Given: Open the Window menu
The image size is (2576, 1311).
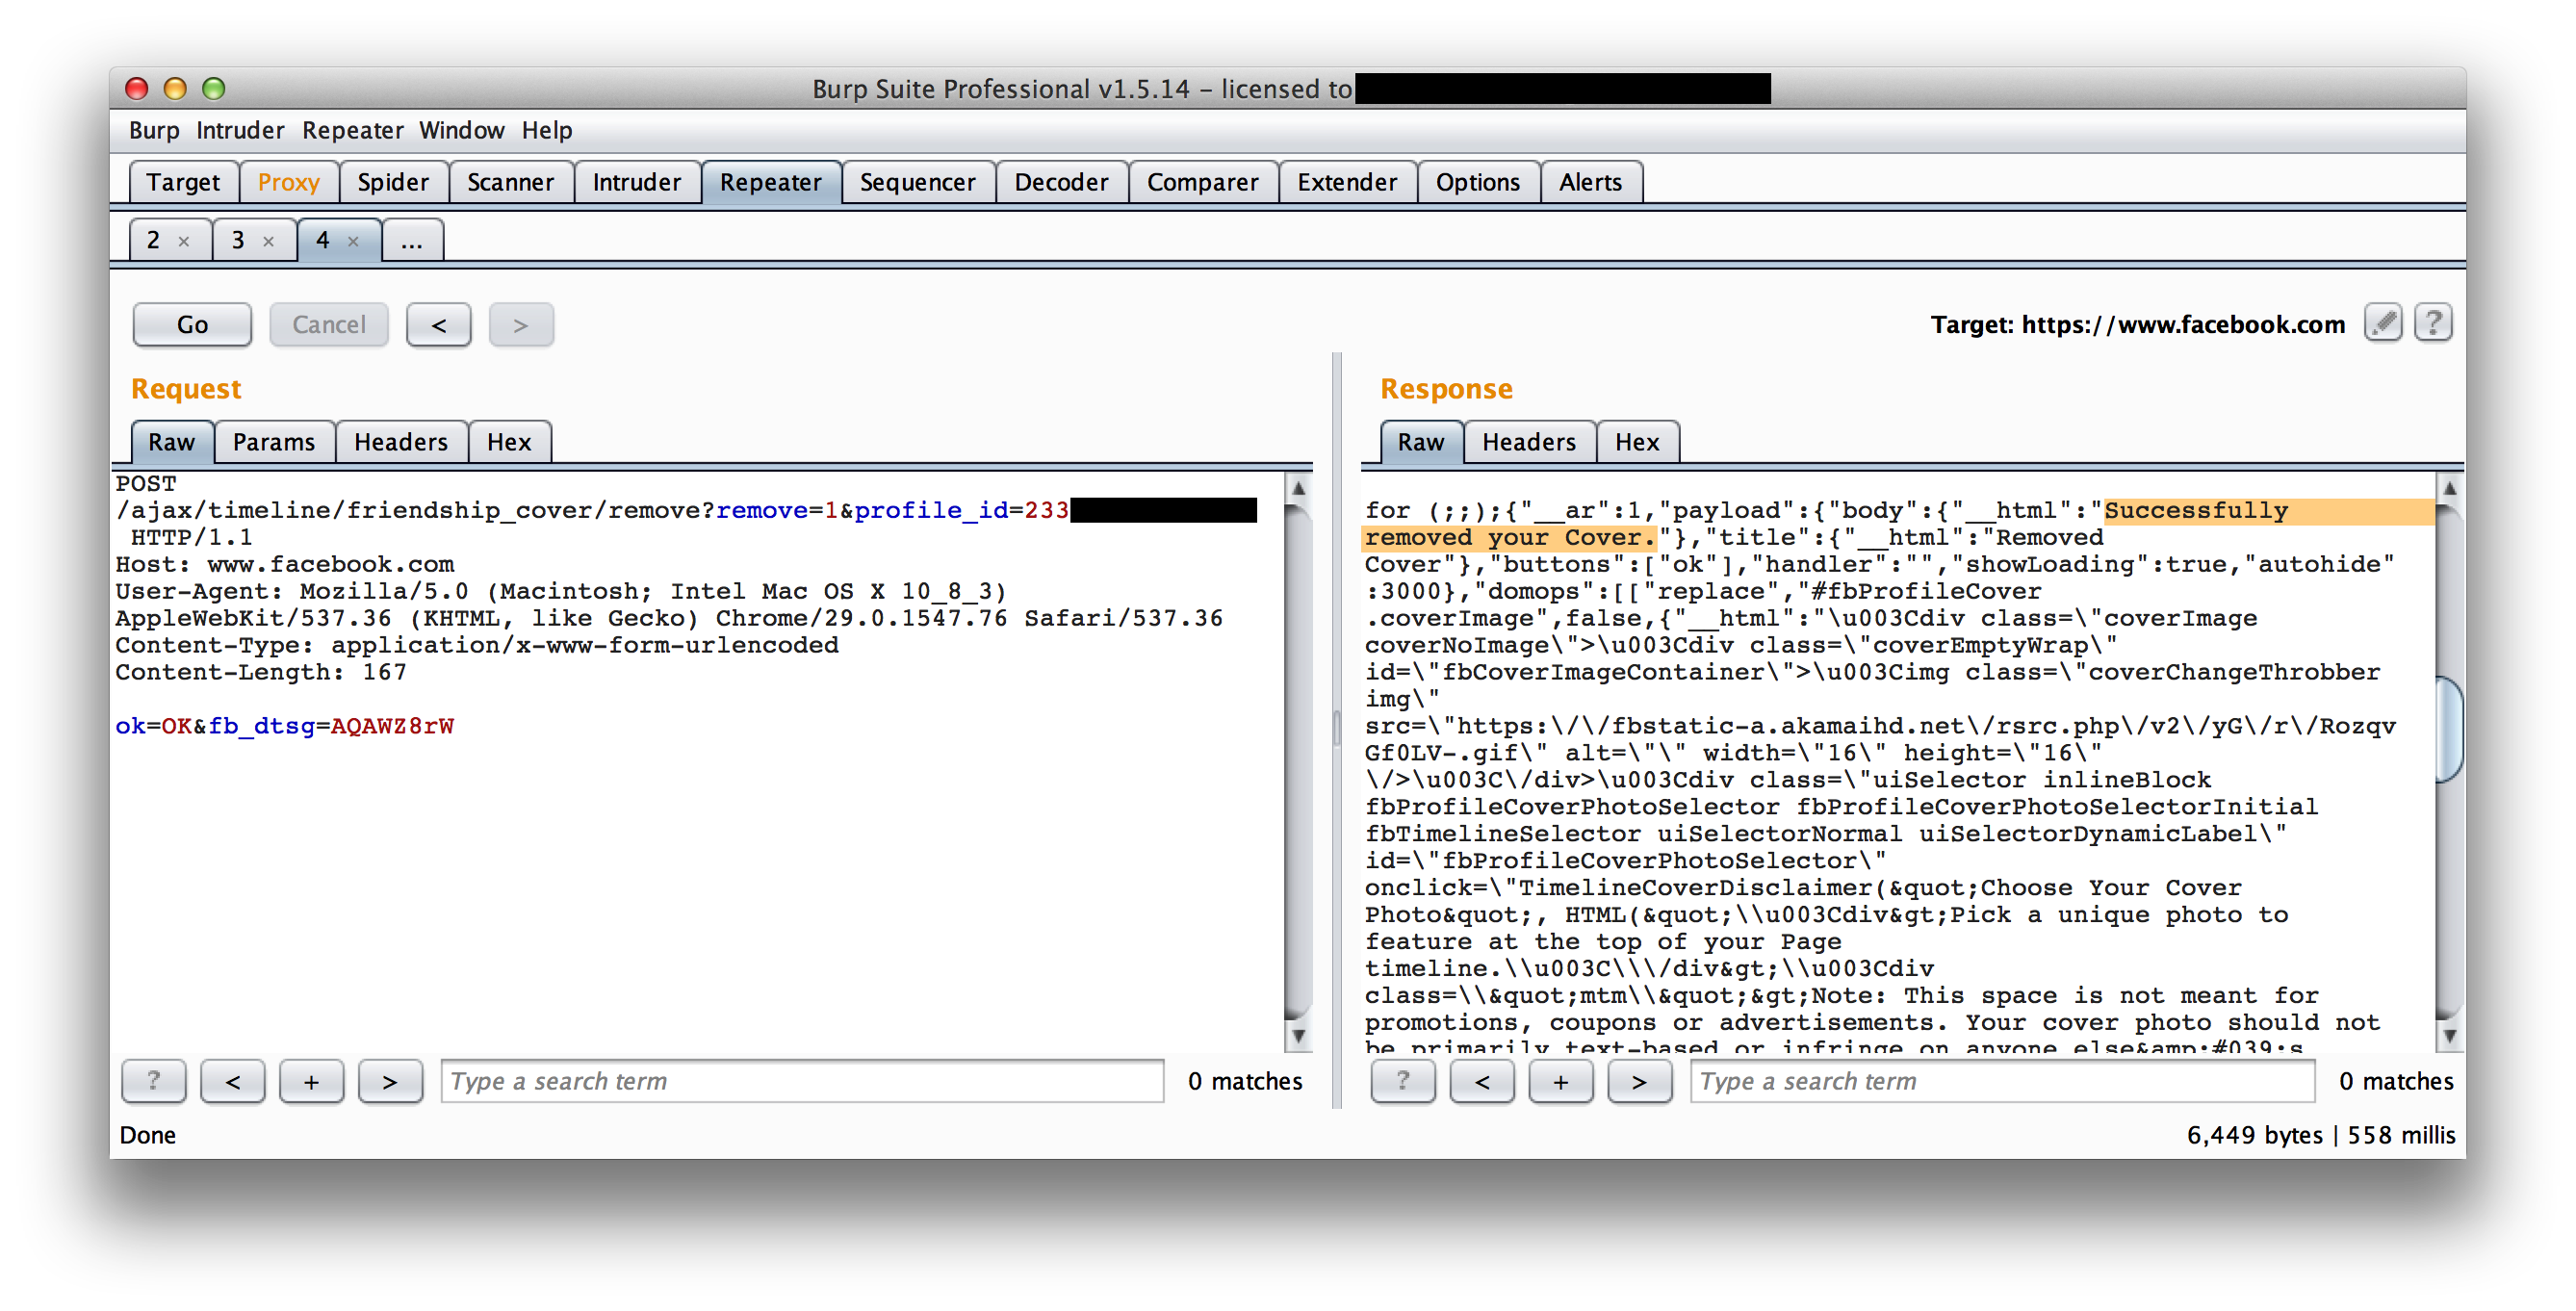Looking at the screenshot, I should click(461, 130).
